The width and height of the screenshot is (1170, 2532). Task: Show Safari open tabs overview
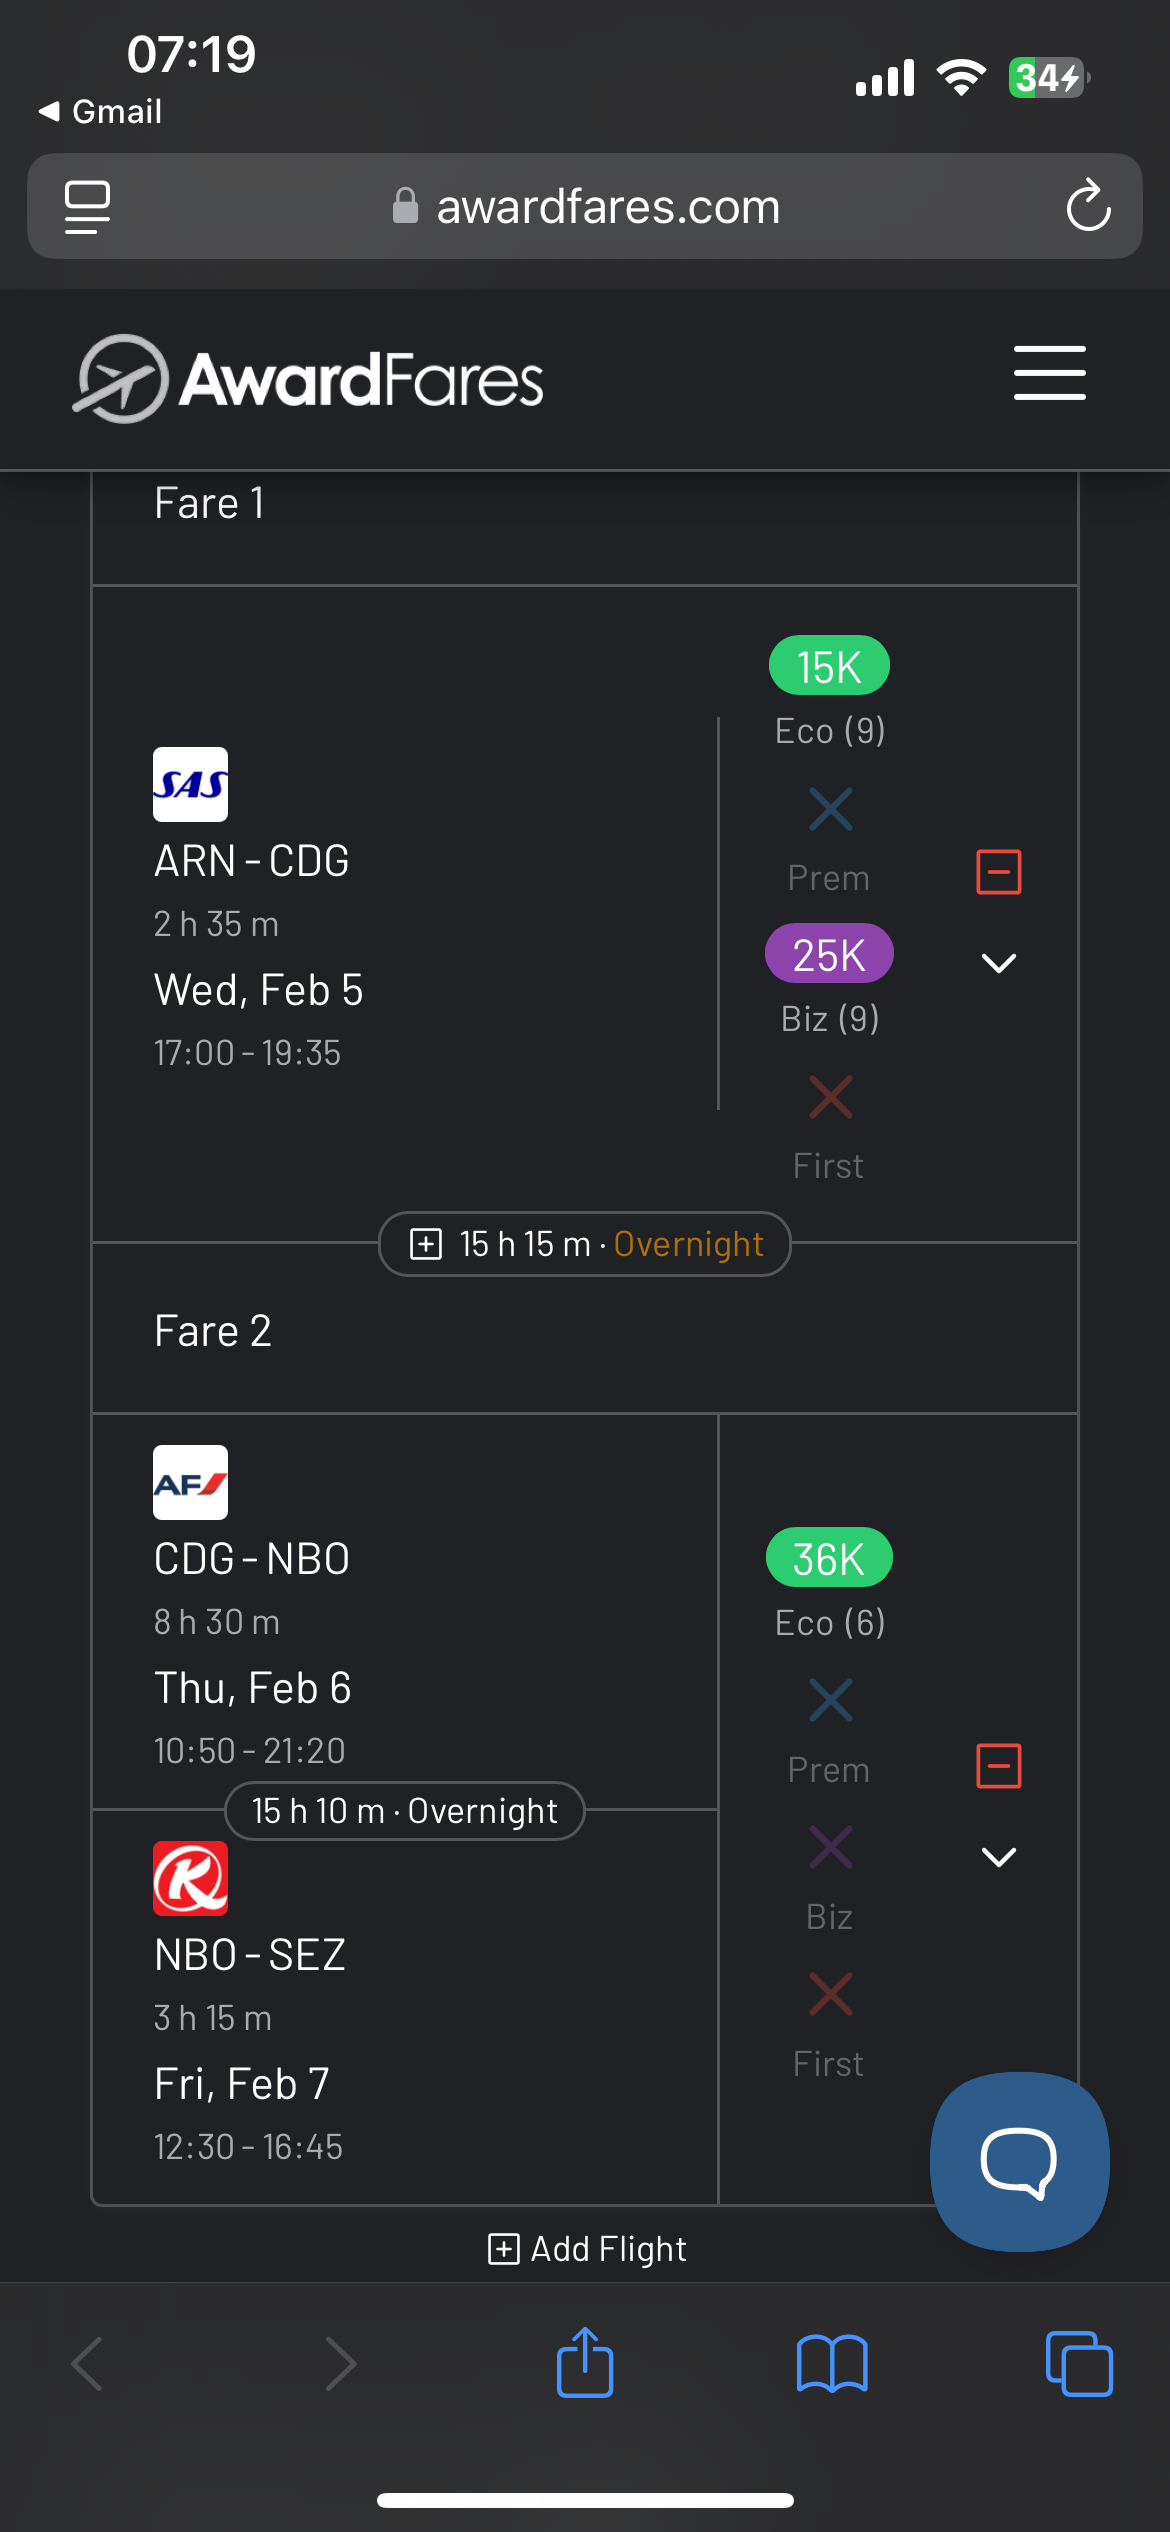[x=1078, y=2364]
